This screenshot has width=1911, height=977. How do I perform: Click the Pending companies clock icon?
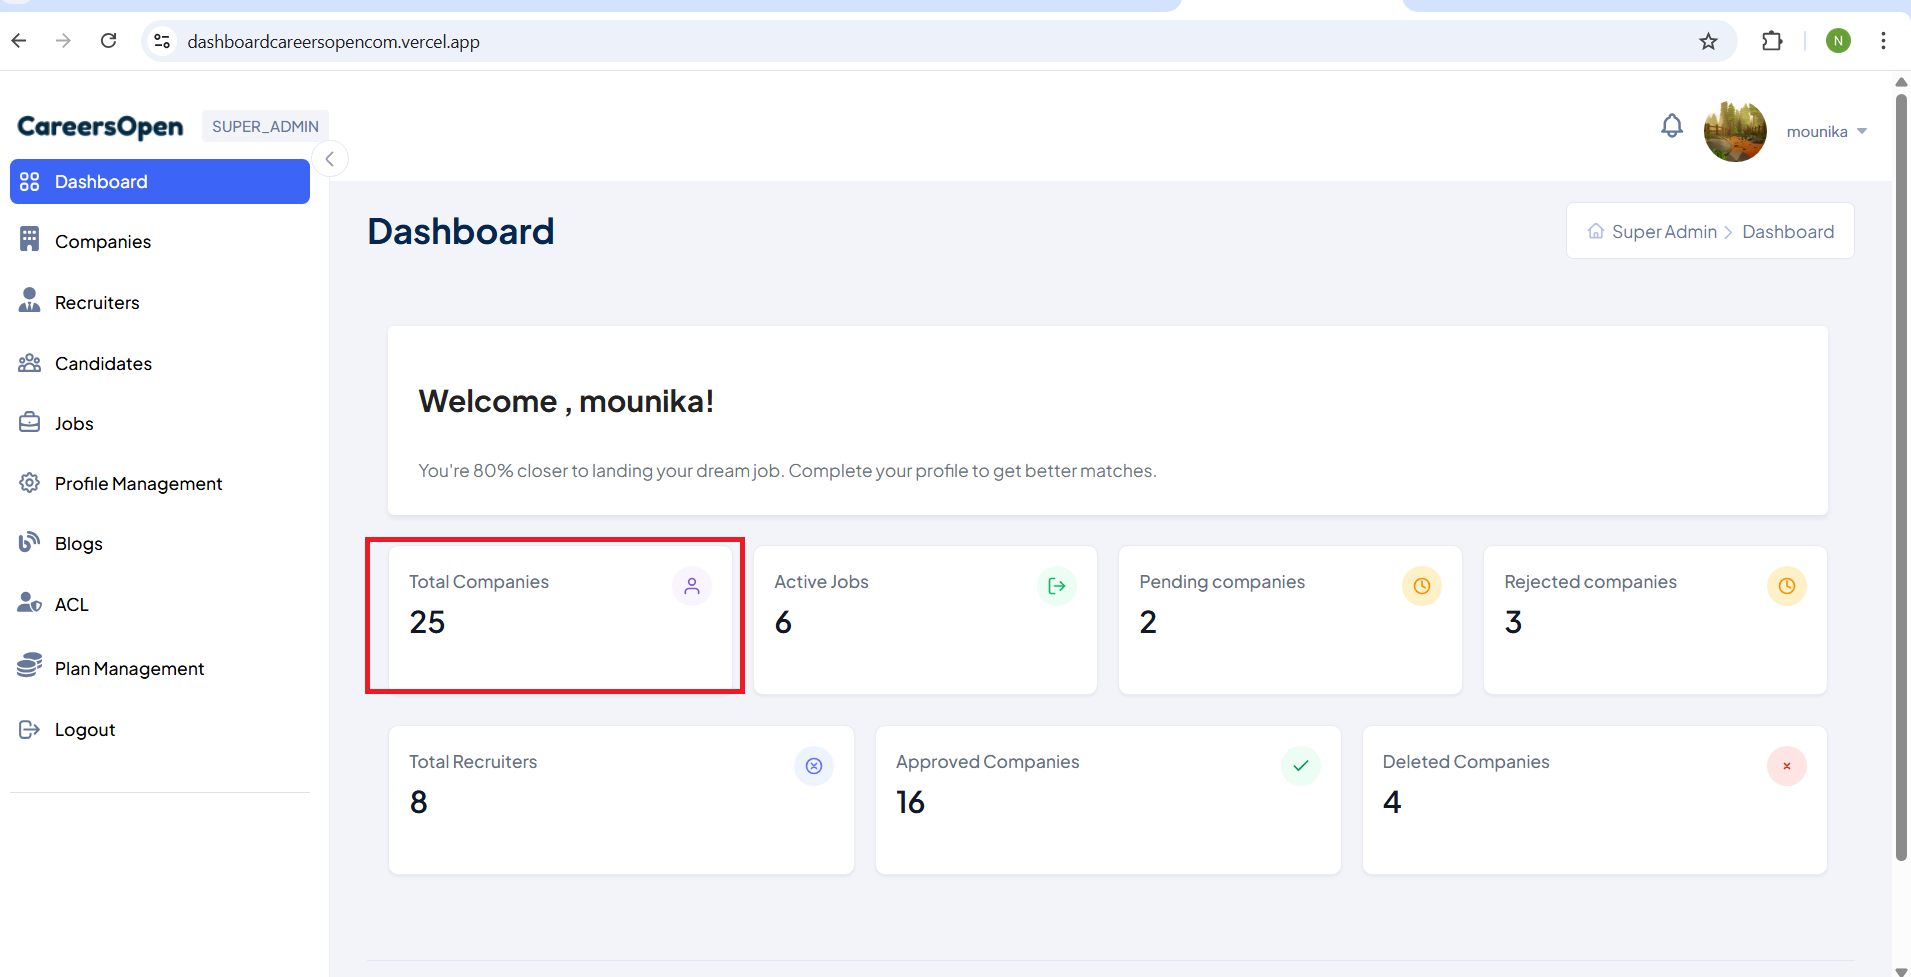1421,586
